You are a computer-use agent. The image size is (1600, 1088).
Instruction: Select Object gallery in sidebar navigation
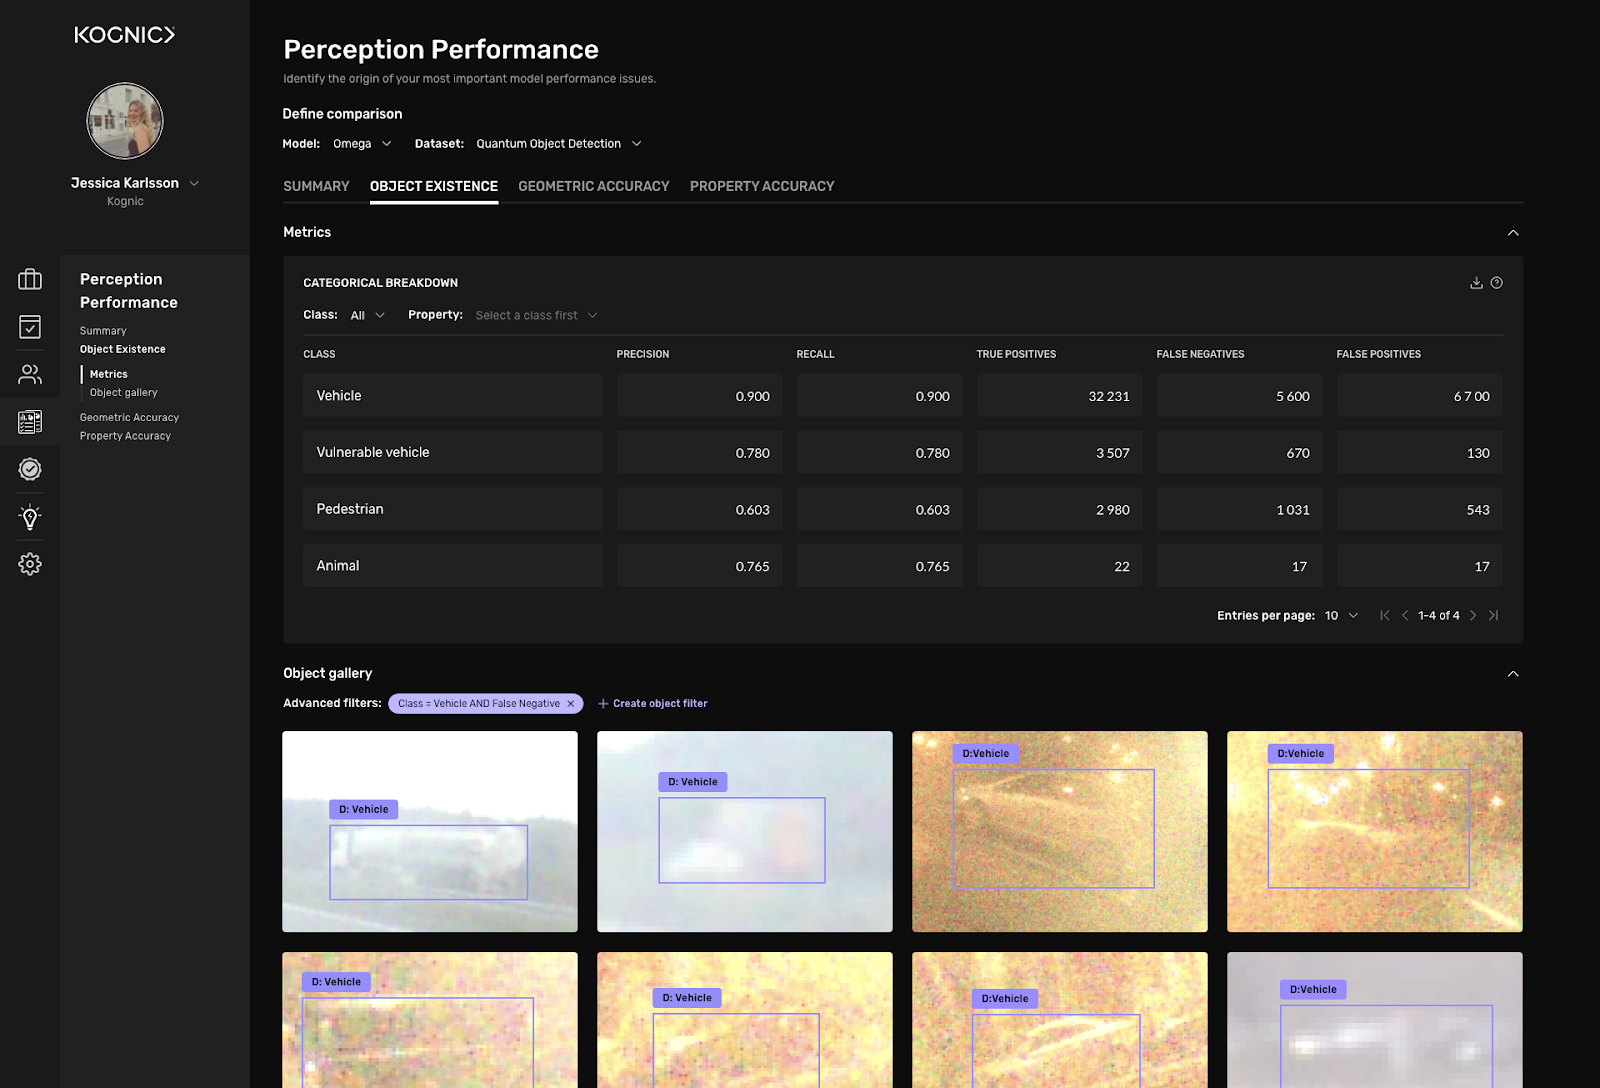pos(124,393)
